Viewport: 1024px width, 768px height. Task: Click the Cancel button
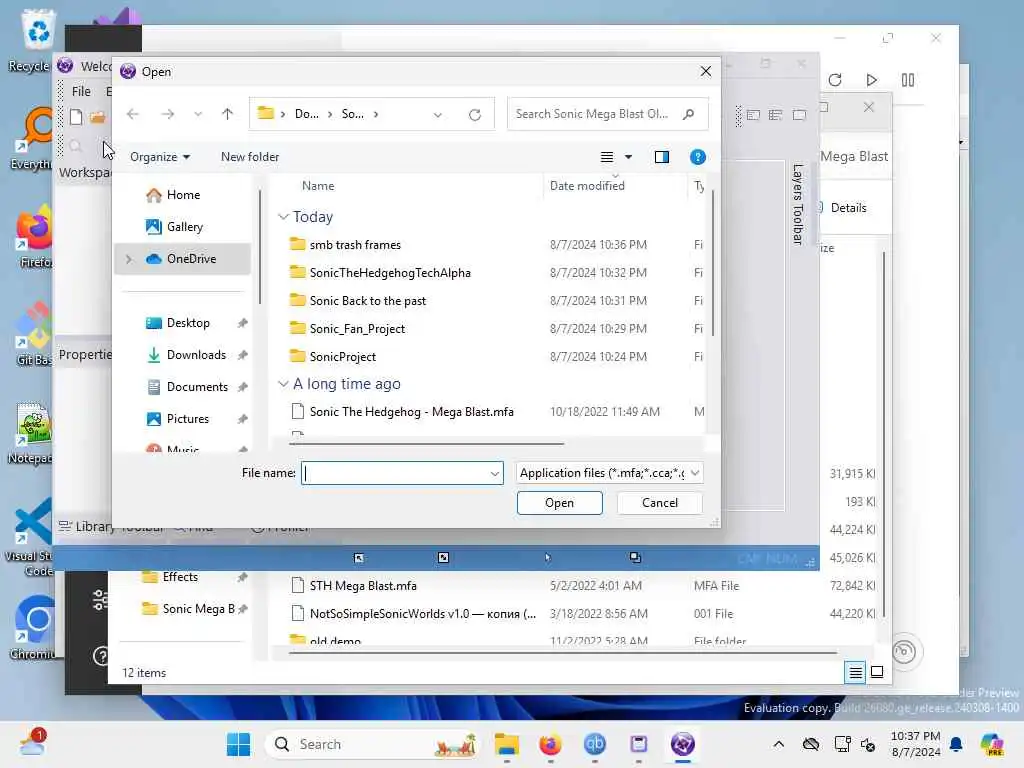(x=660, y=503)
